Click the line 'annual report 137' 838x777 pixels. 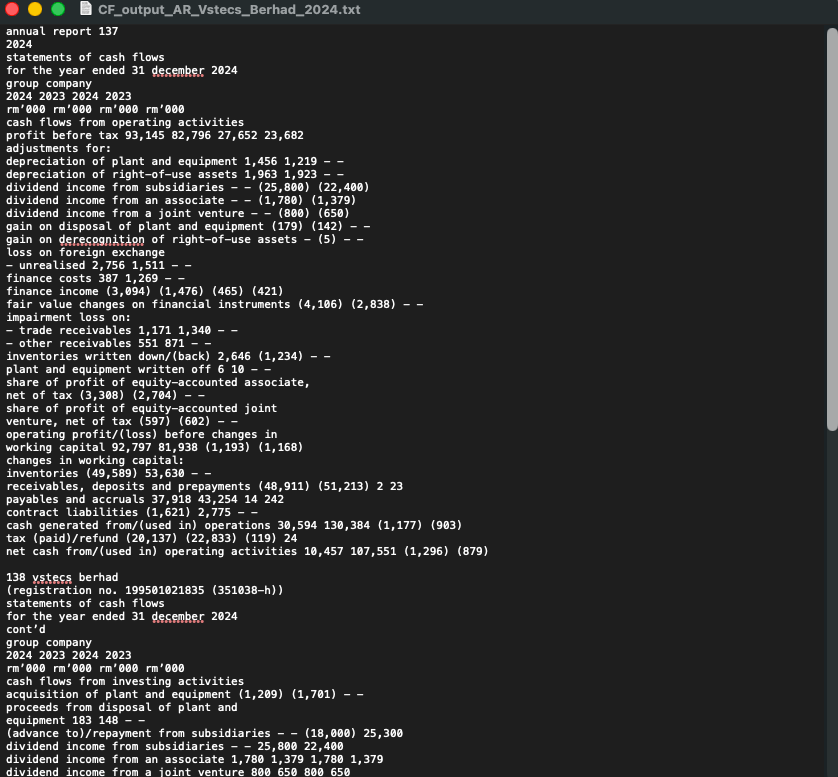(62, 32)
